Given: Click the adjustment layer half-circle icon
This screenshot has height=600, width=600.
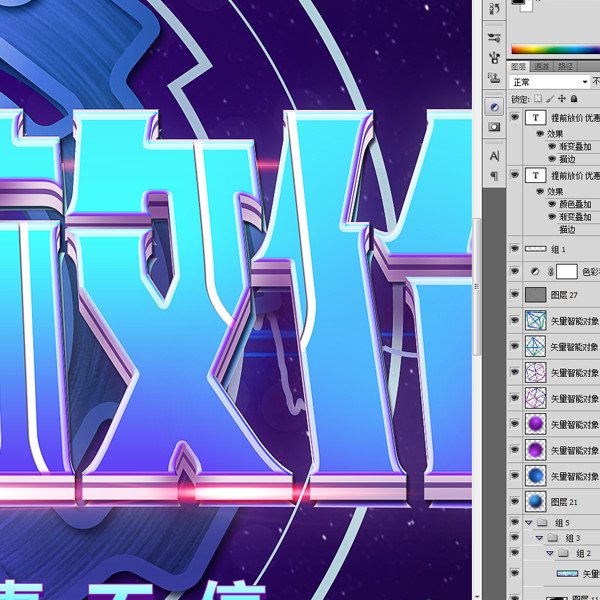Looking at the screenshot, I should coord(535,272).
